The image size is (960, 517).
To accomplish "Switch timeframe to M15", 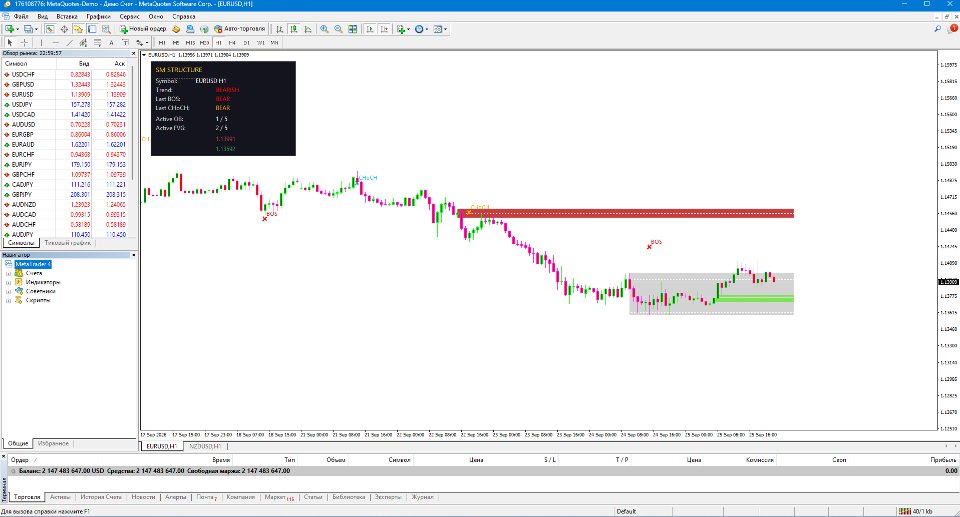I will [190, 42].
